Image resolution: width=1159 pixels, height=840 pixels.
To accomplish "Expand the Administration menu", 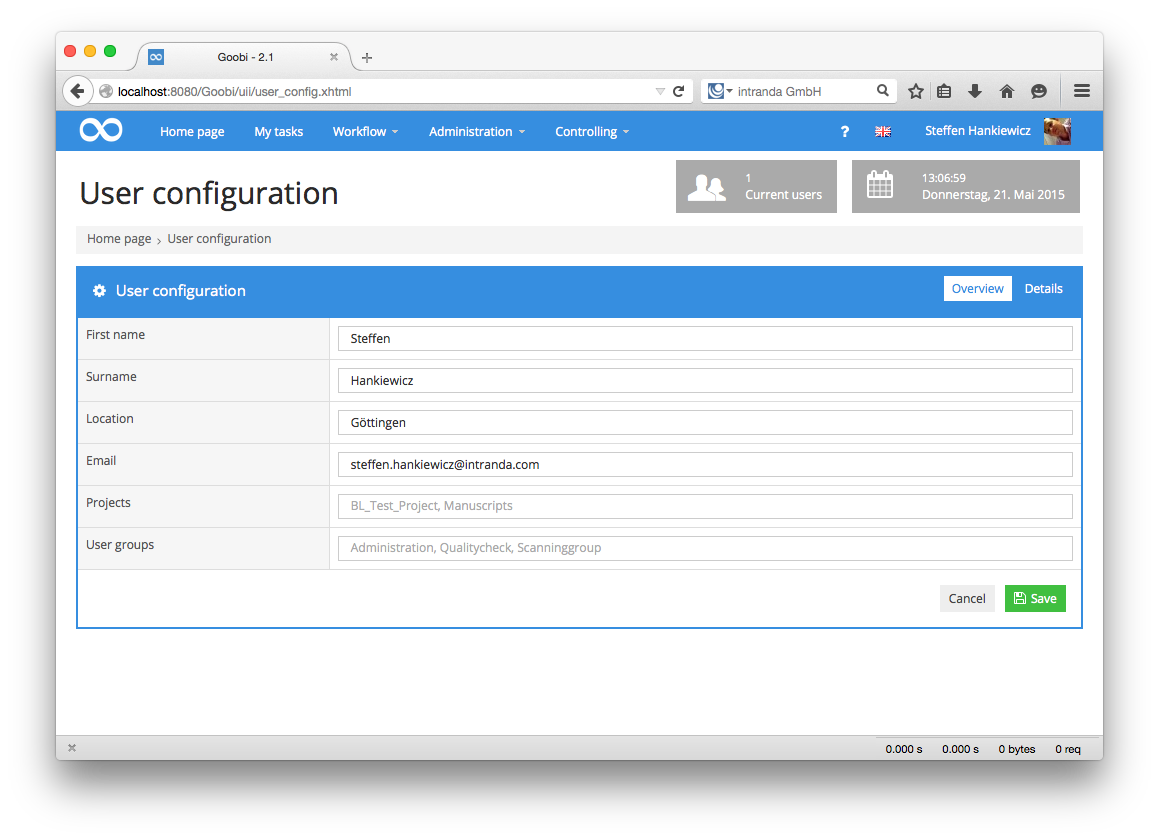I will point(477,132).
